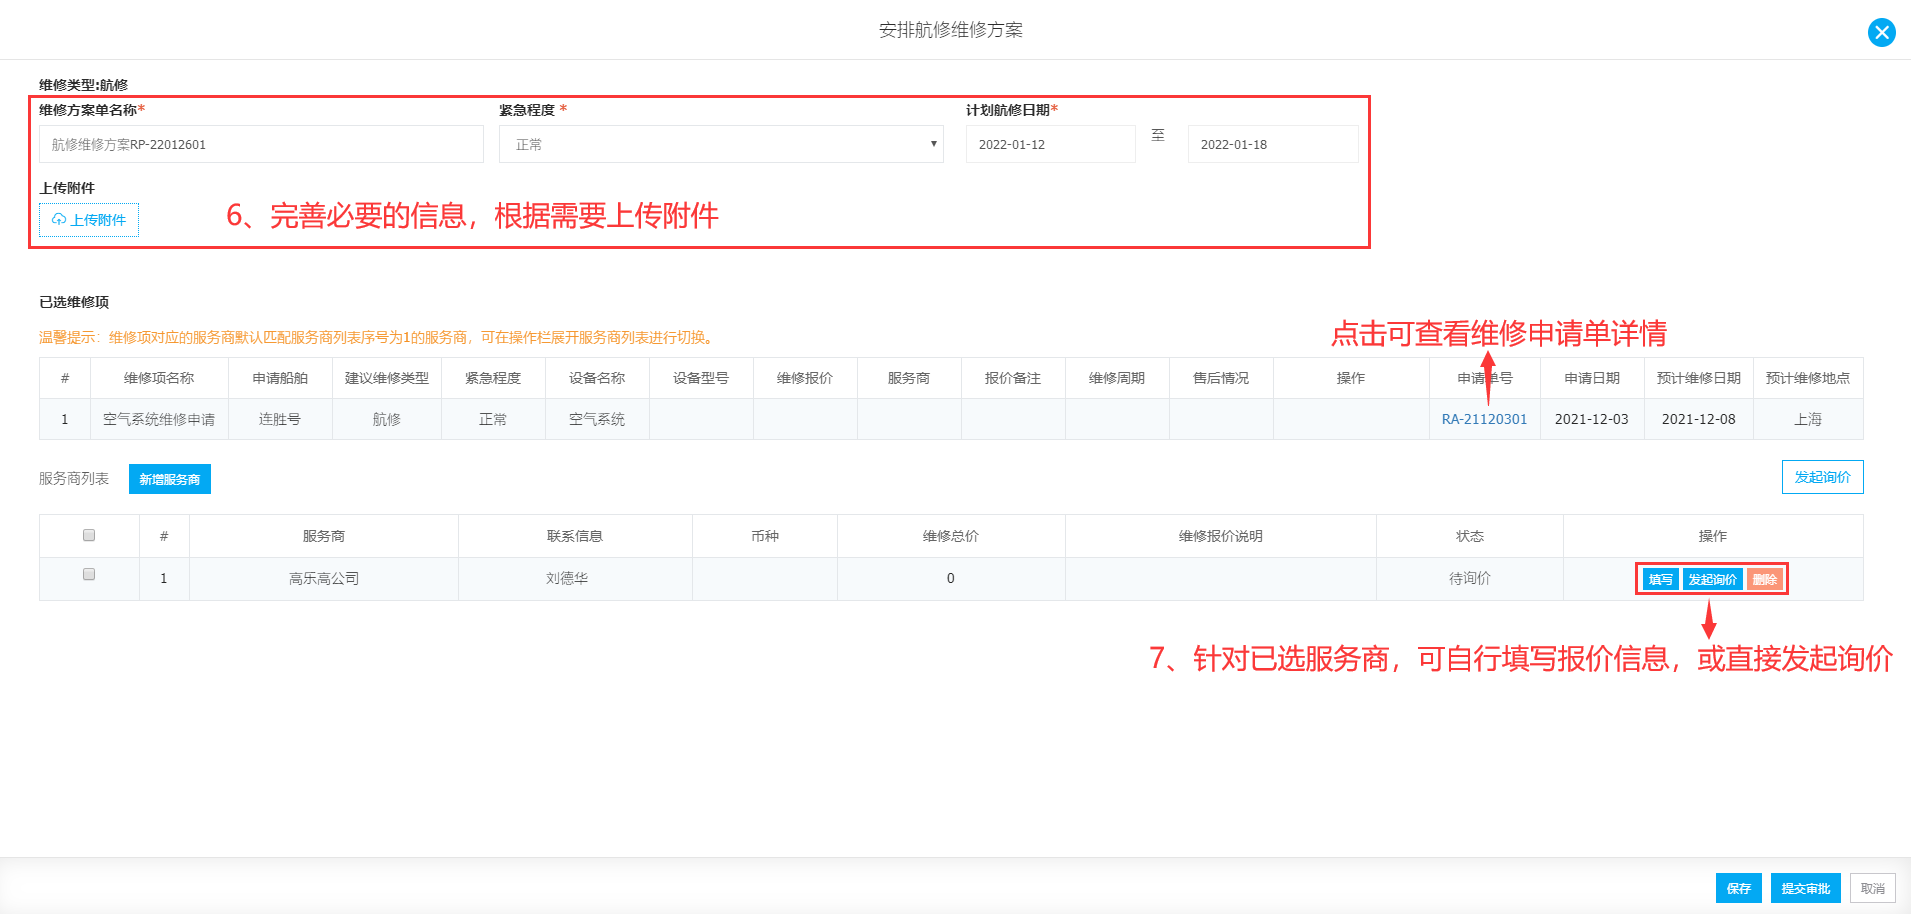Viewport: 1911px width, 914px height.
Task: Click the 保存 button
Action: [1738, 888]
